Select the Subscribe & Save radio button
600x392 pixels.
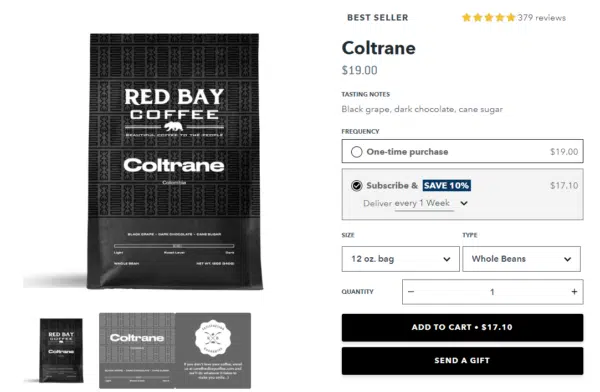tap(356, 186)
